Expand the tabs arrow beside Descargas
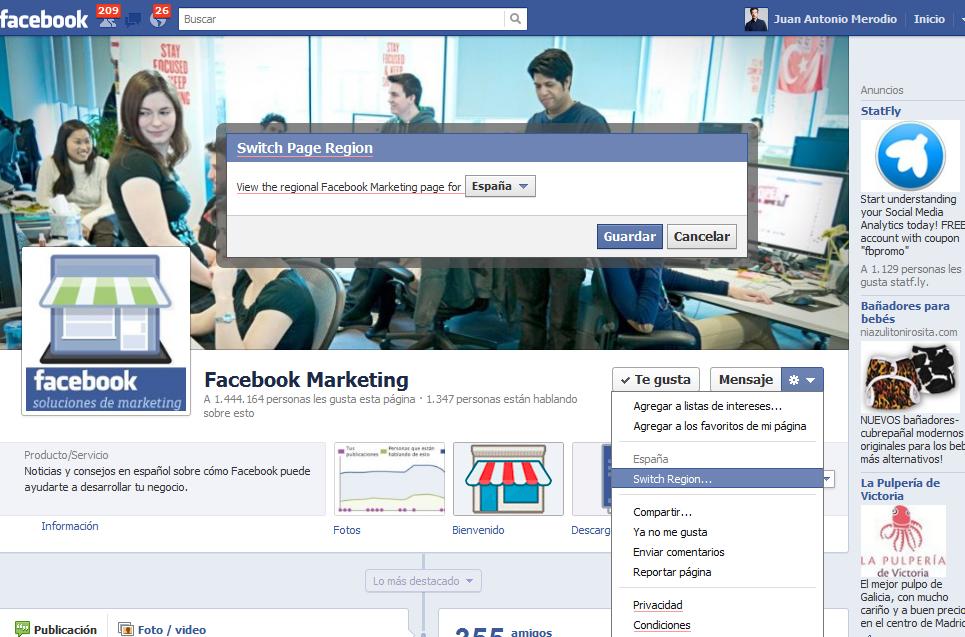Screen dimensions: 965x637 828,479
